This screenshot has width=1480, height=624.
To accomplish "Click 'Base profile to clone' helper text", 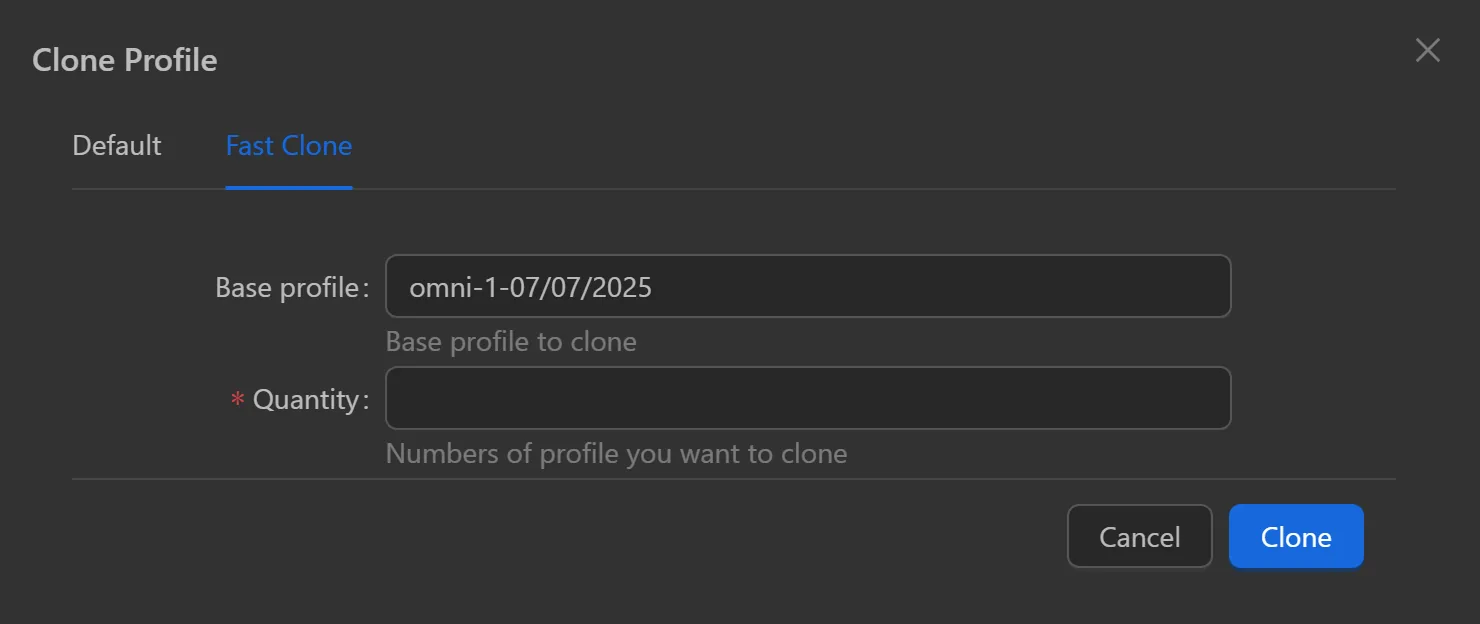I will [511, 342].
